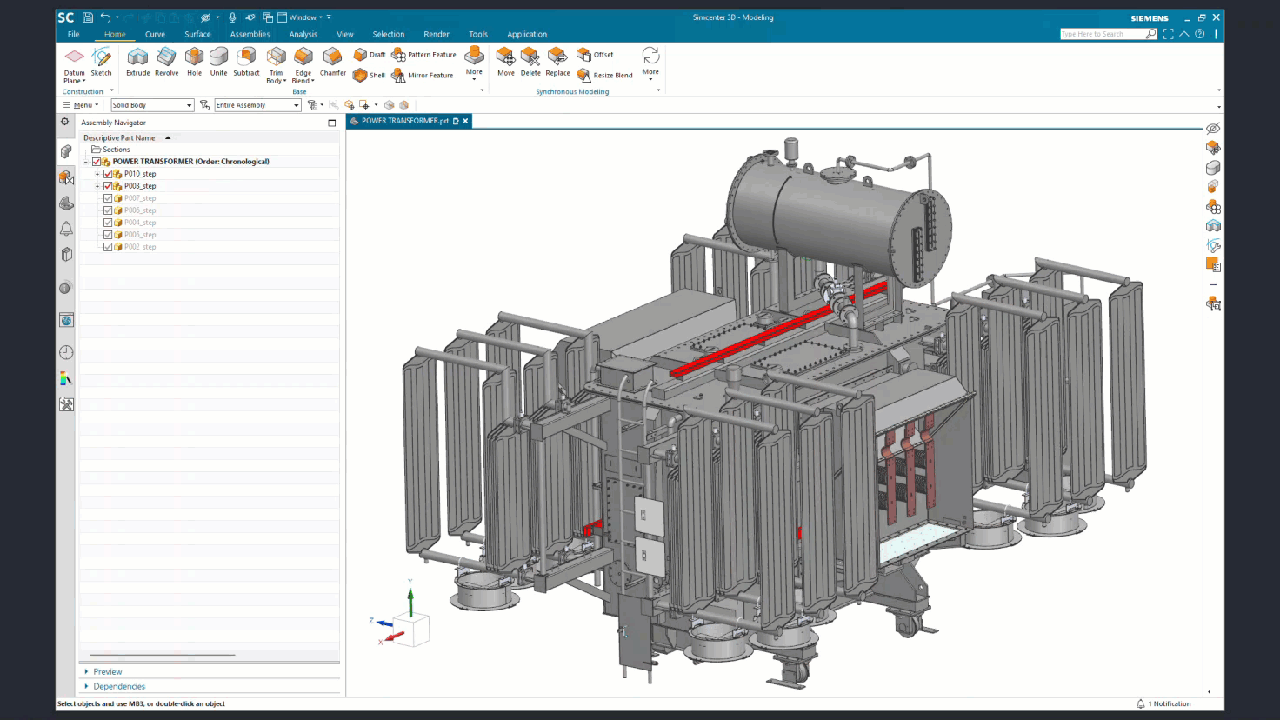Uncheck the POWER TRANSFORMER assembly checkbox
The height and width of the screenshot is (720, 1280).
(97, 162)
